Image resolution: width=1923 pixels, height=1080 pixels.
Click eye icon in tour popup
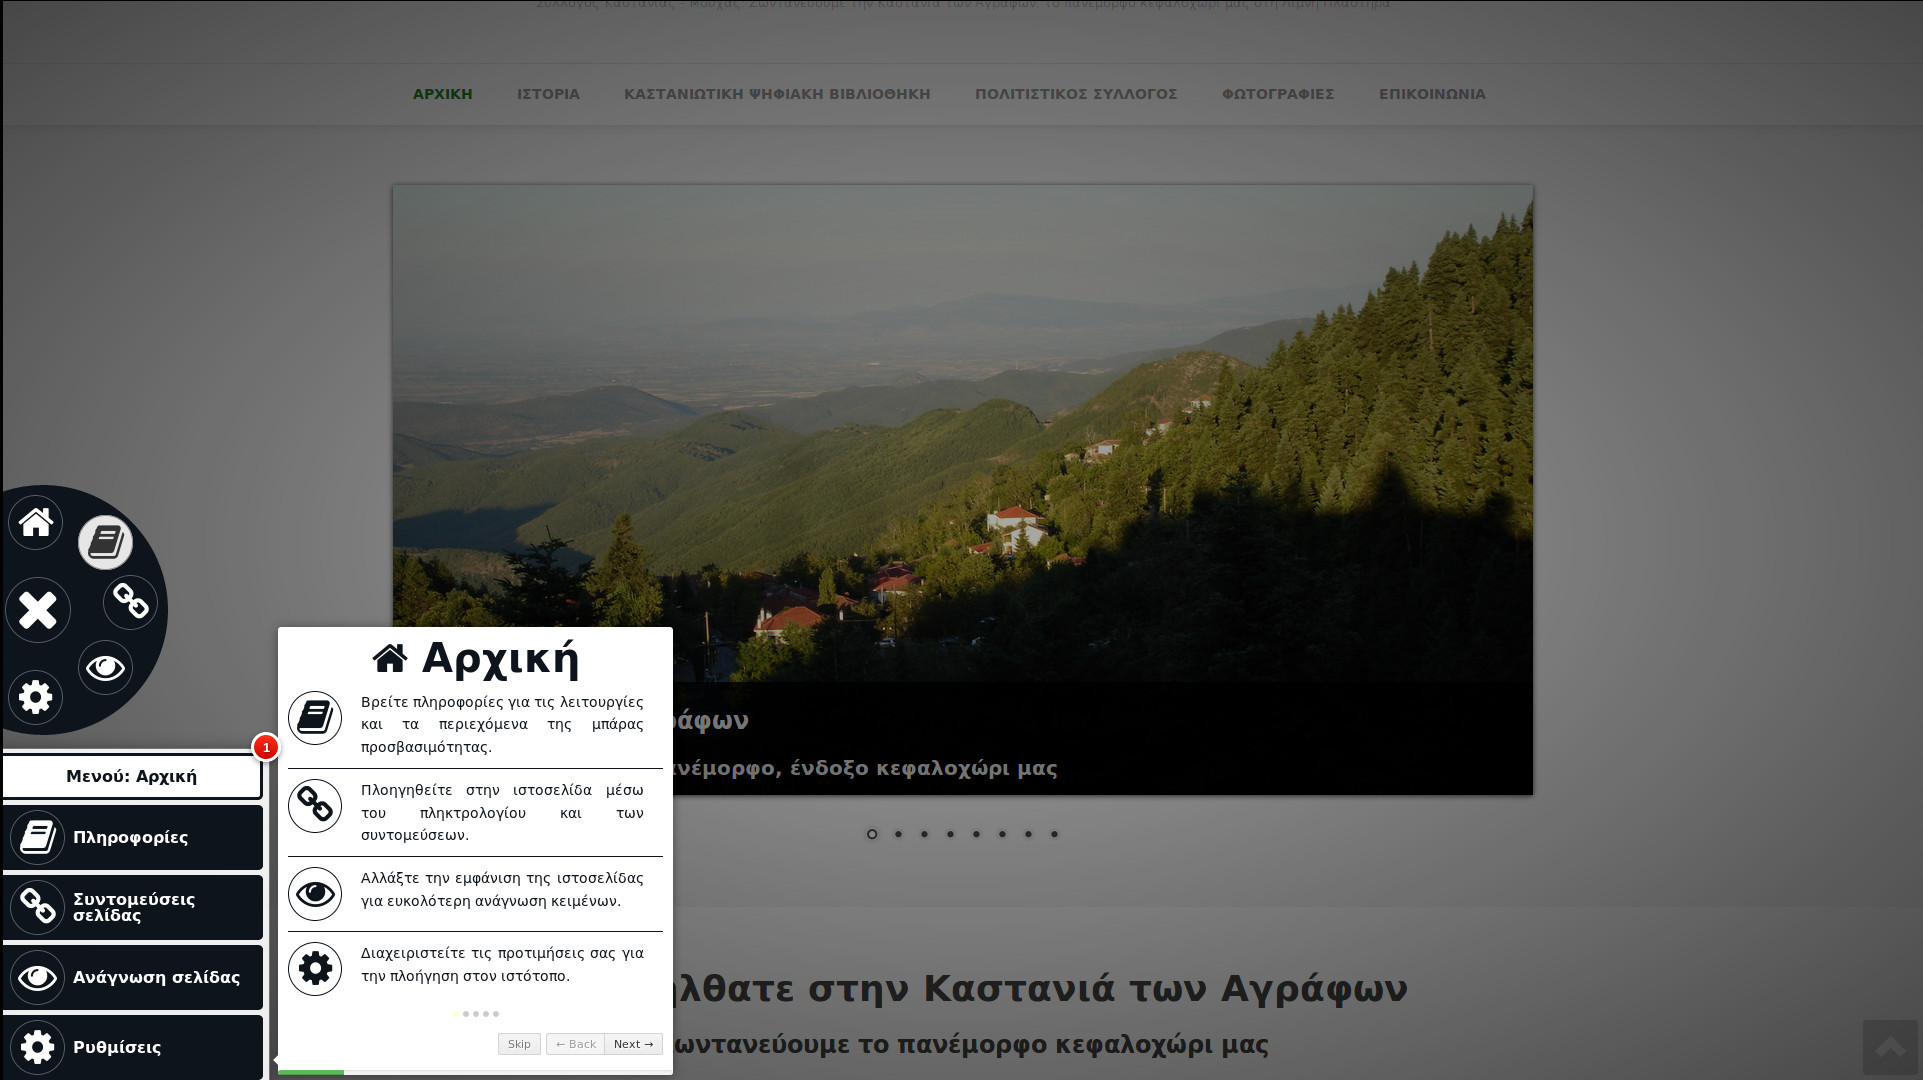coord(315,893)
